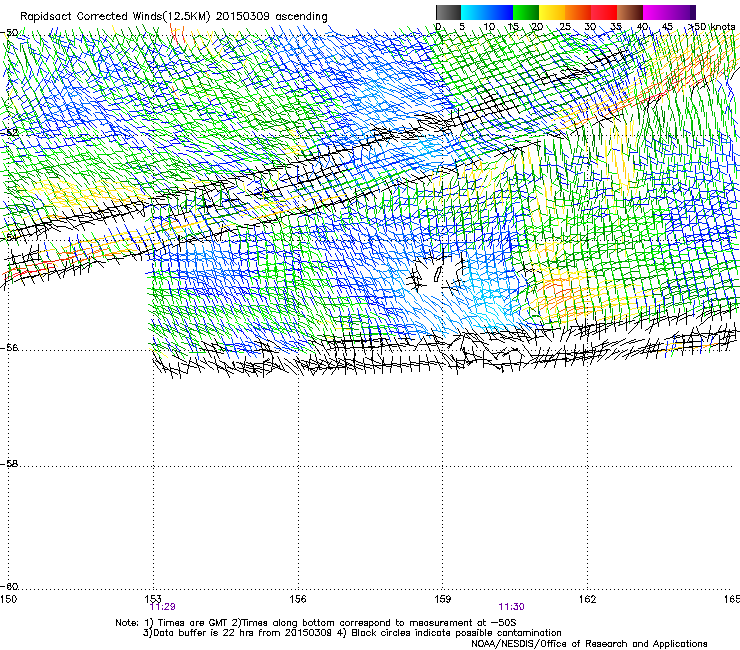
Task: Click the gray 0-5 knots color segment
Action: [448, 12]
